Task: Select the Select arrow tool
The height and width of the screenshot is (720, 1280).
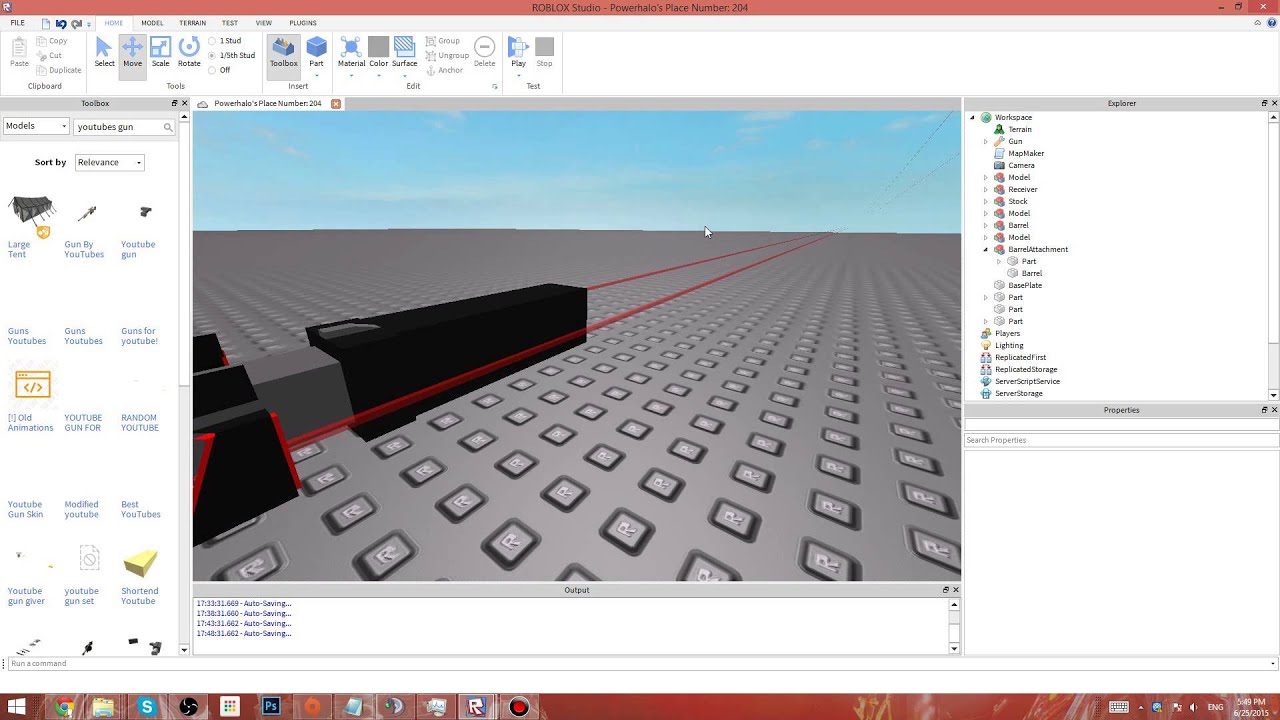Action: click(x=104, y=53)
